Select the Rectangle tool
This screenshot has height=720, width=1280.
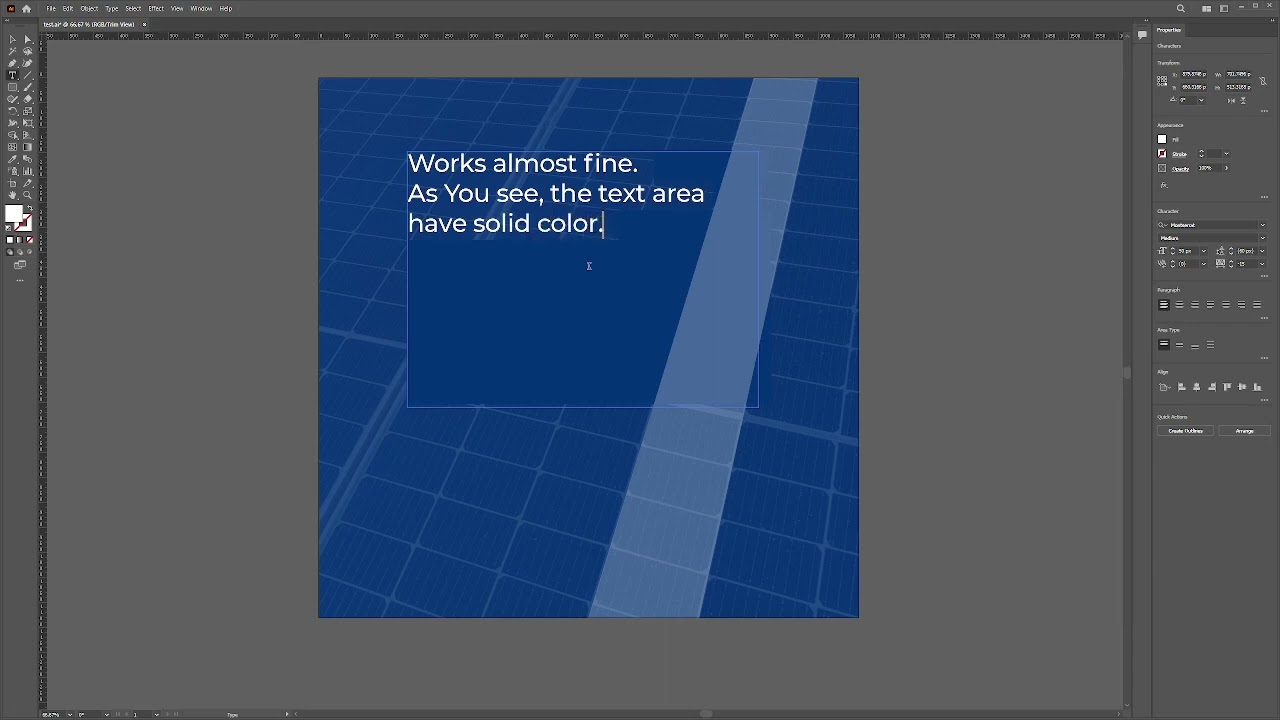tap(13, 88)
